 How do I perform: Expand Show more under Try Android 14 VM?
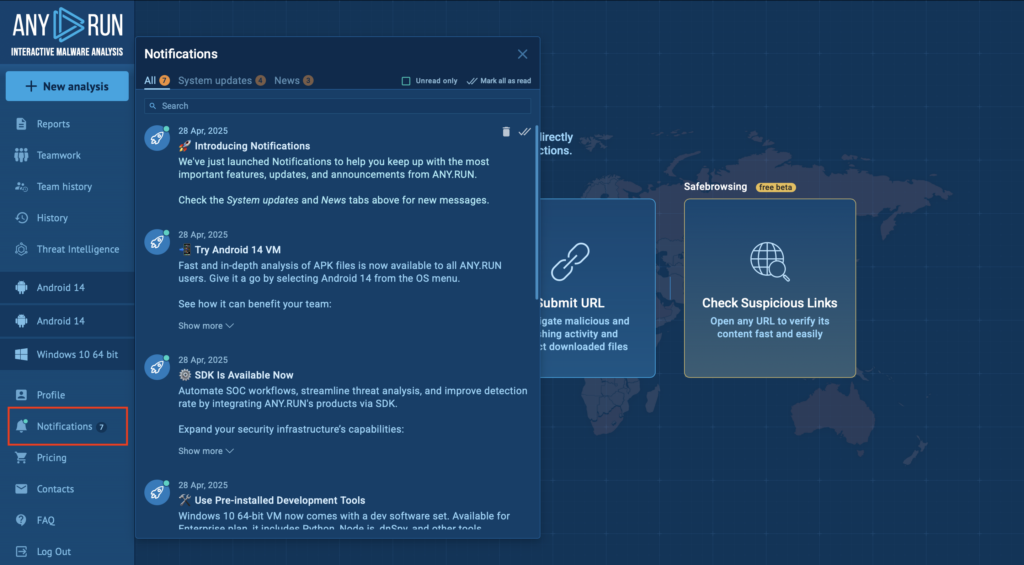(206, 326)
